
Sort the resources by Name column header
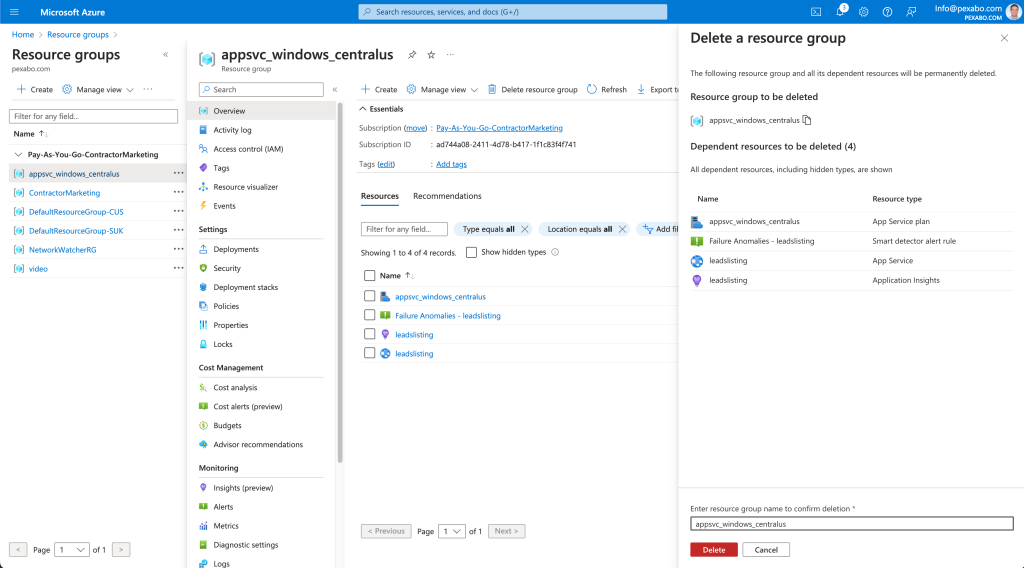point(396,276)
